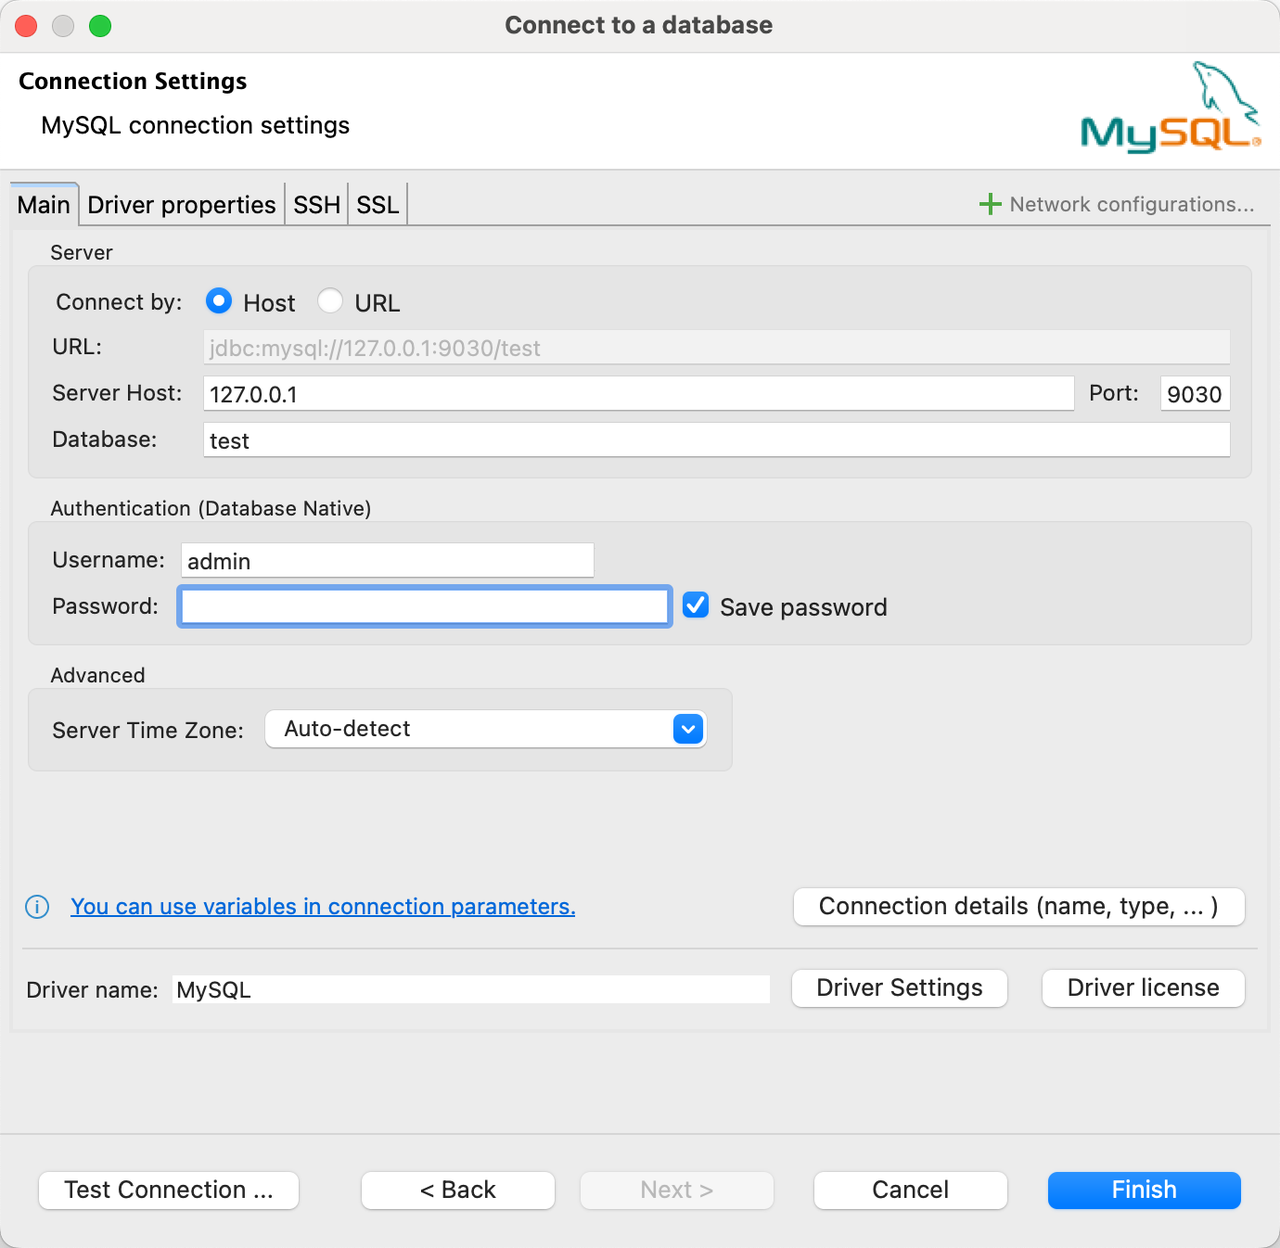Follow the connection parameters variables link
The image size is (1280, 1248).
coord(322,906)
